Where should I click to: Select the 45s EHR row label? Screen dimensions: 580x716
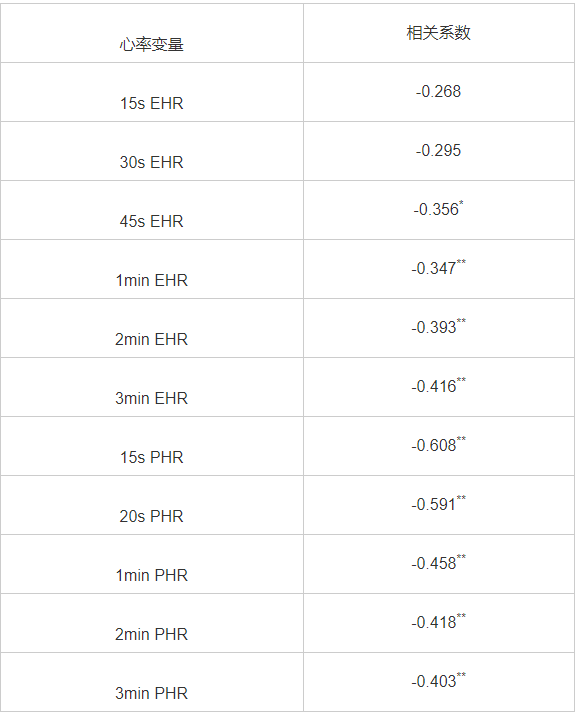click(152, 221)
